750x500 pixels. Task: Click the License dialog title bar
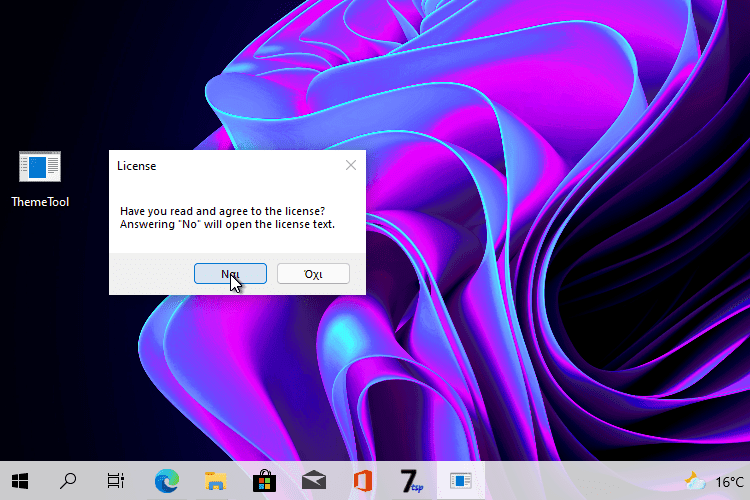[x=220, y=165]
